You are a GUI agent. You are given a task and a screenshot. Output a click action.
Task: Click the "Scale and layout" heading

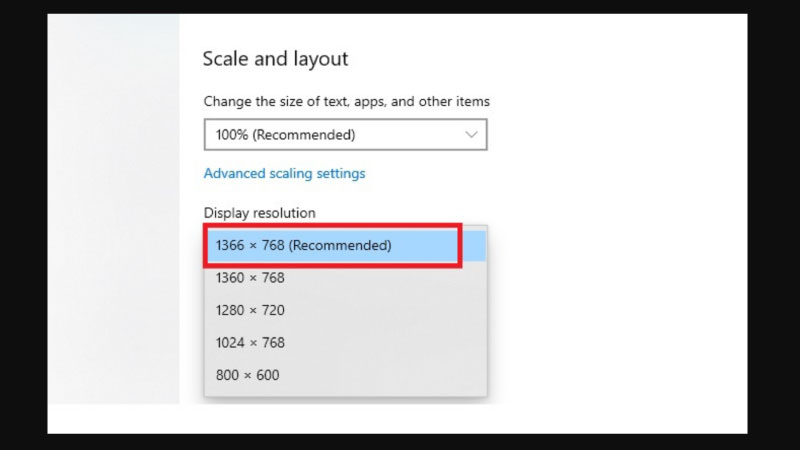pos(275,58)
